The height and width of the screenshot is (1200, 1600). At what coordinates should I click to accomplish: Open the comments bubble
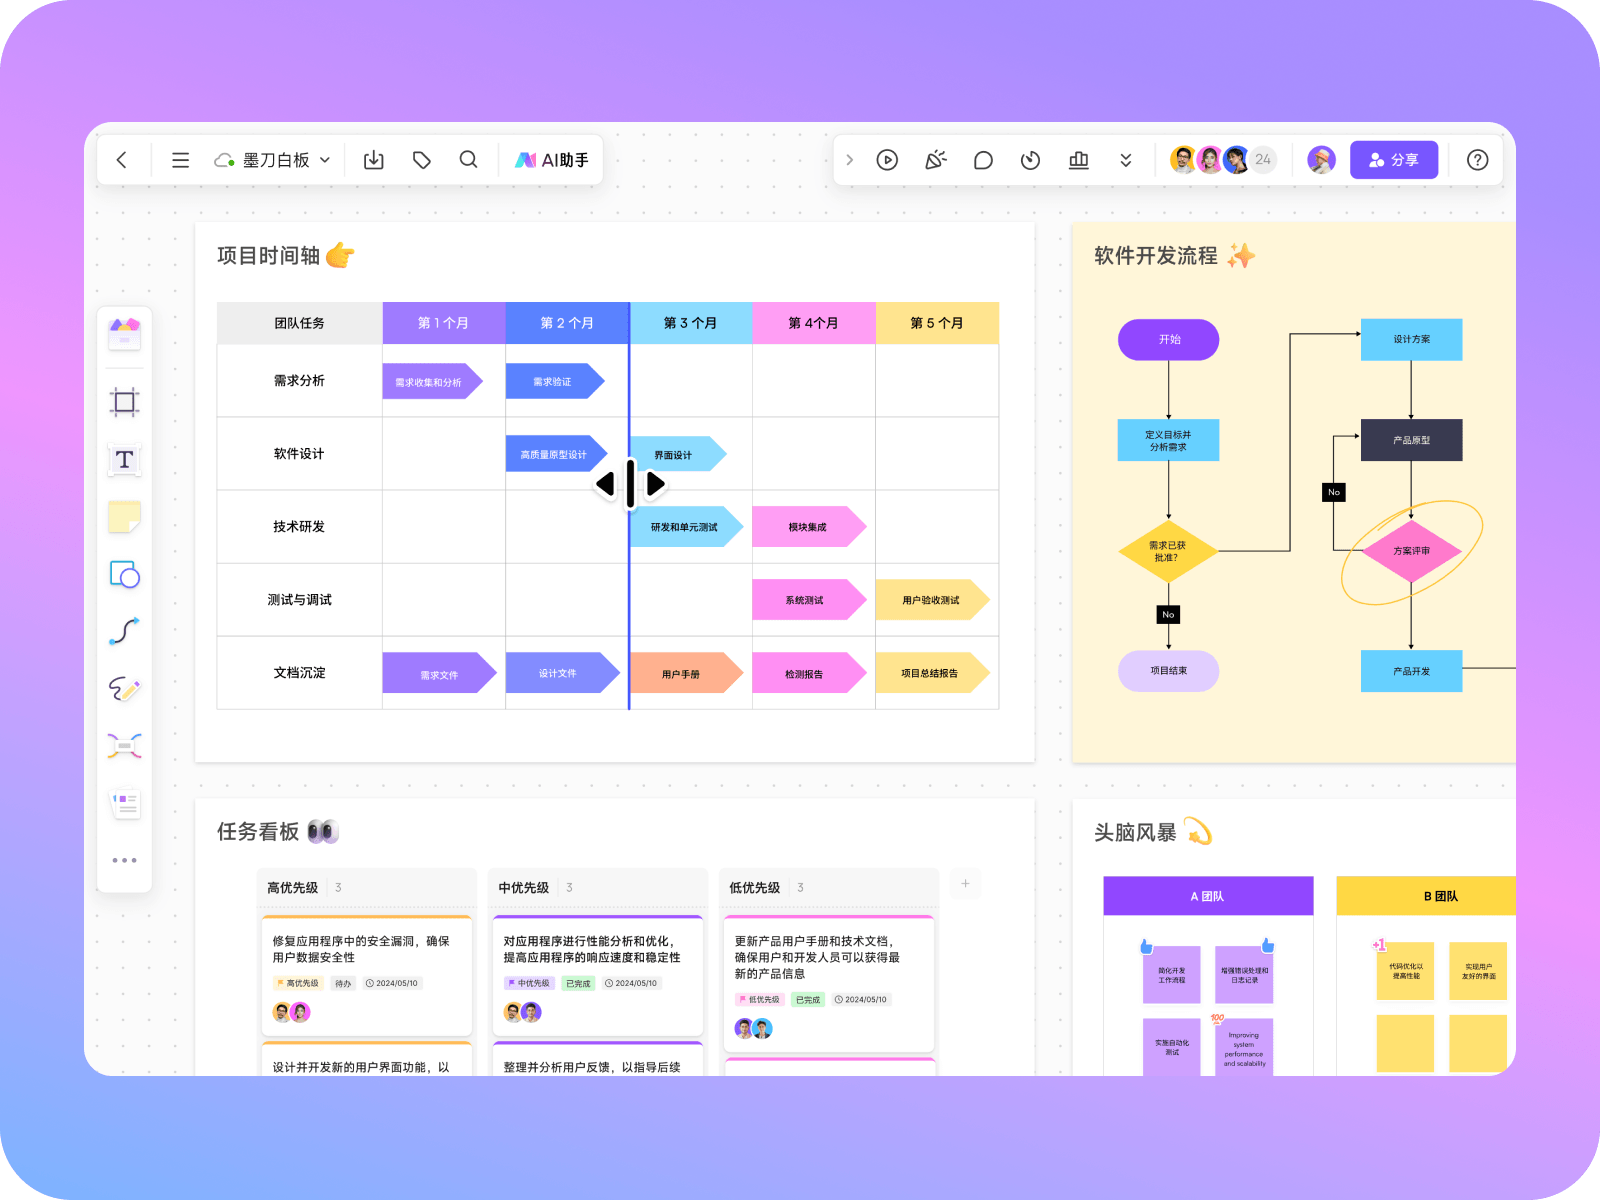point(983,160)
